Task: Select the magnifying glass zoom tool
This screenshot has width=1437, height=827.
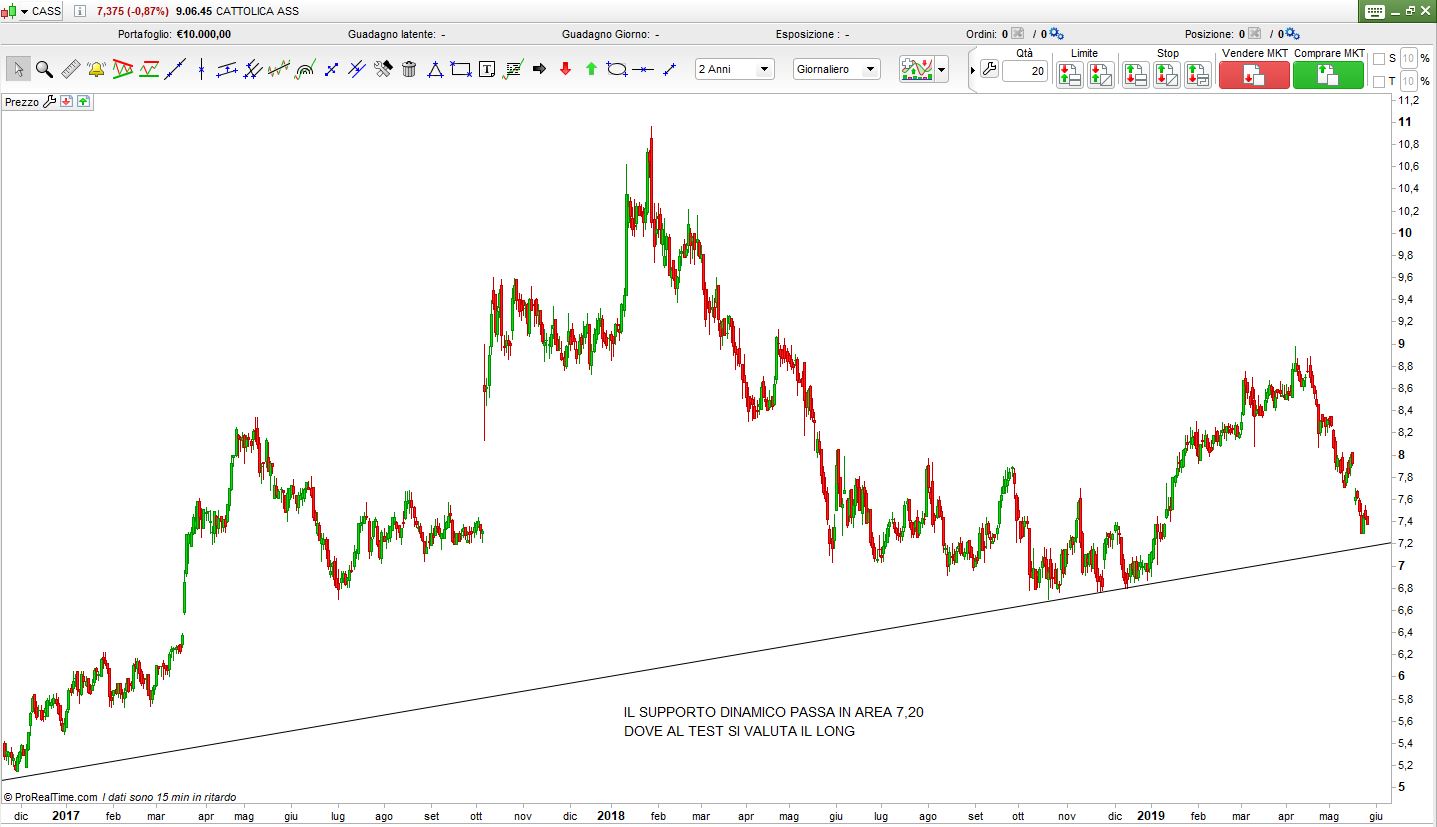Action: point(44,69)
